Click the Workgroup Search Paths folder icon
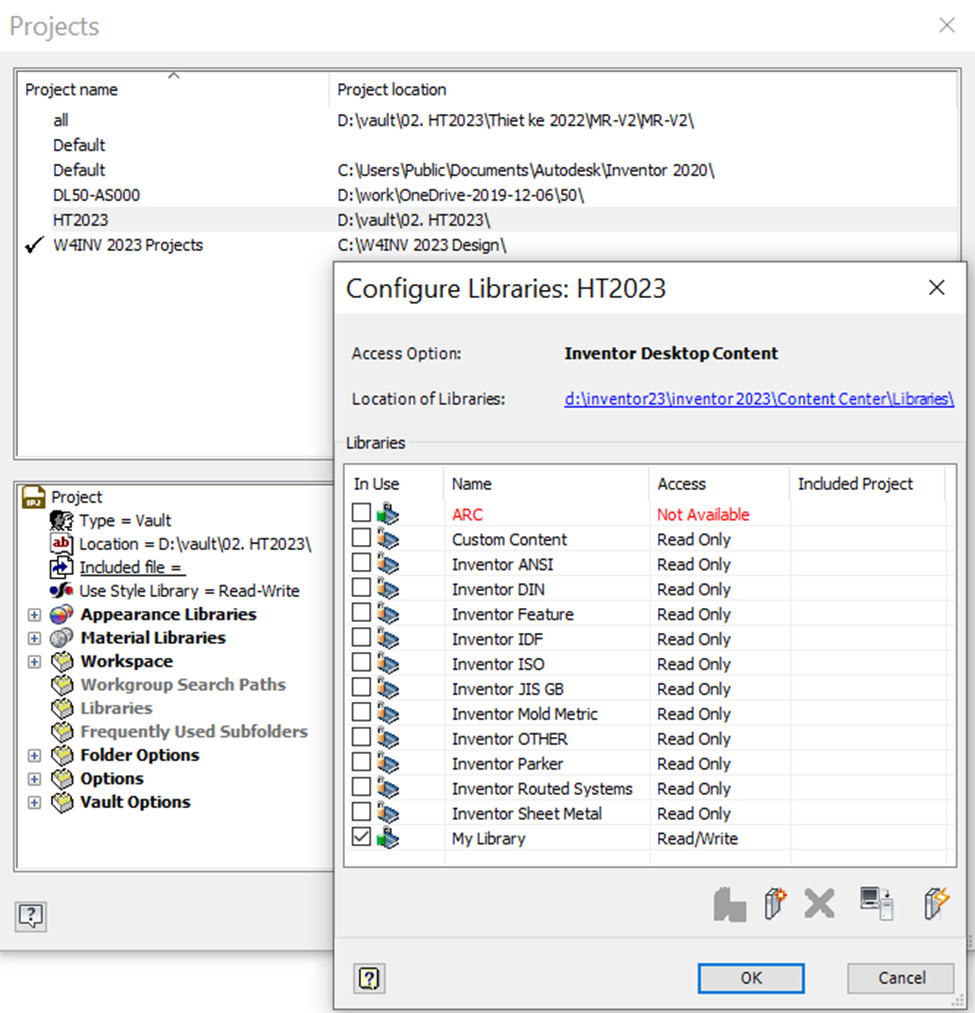The width and height of the screenshot is (975, 1013). coord(62,685)
